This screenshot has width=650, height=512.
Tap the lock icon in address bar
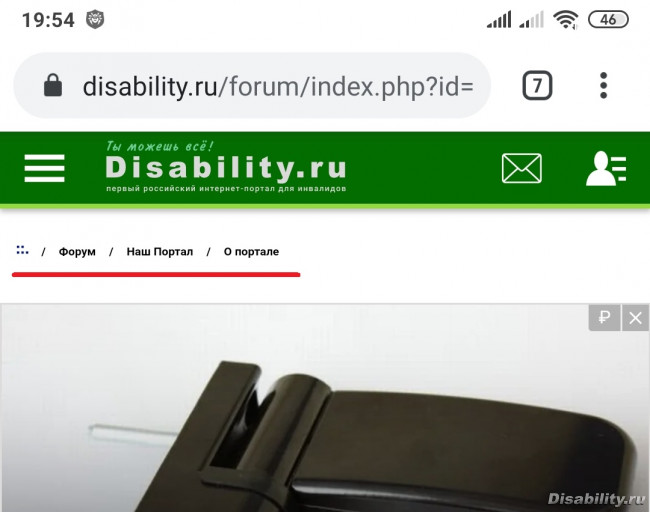point(53,85)
